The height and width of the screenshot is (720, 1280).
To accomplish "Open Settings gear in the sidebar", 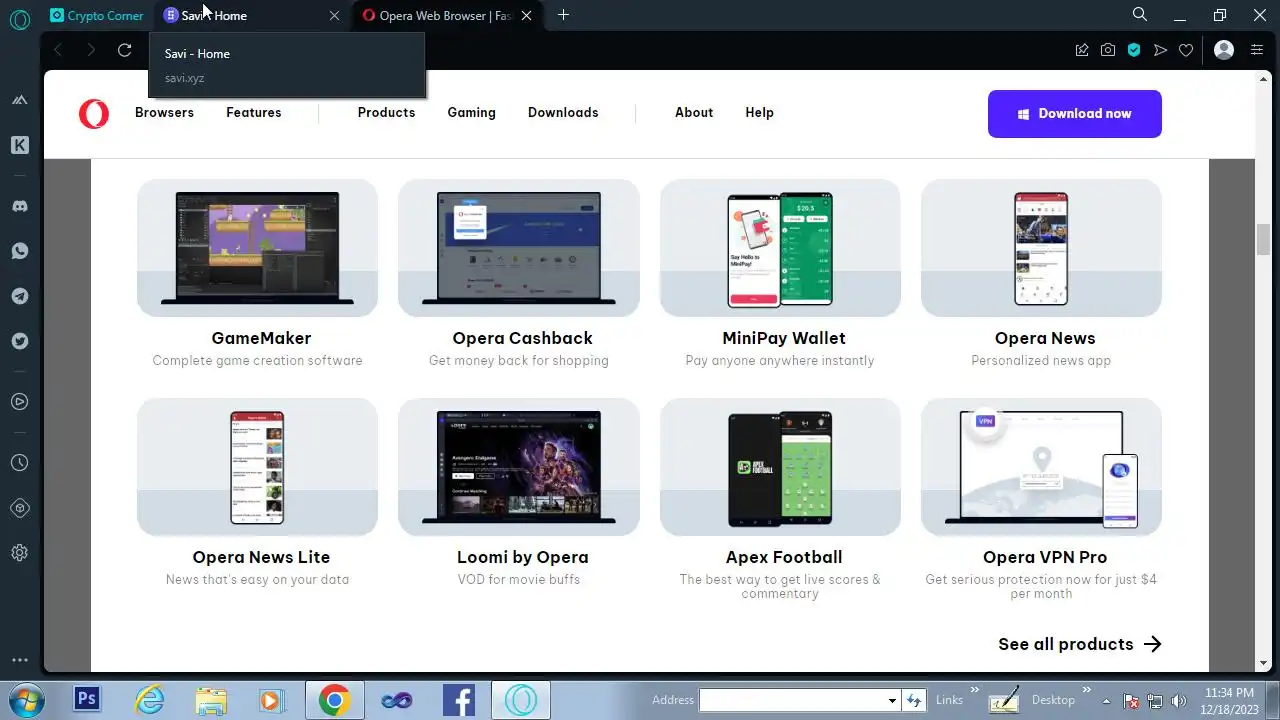I will point(20,553).
